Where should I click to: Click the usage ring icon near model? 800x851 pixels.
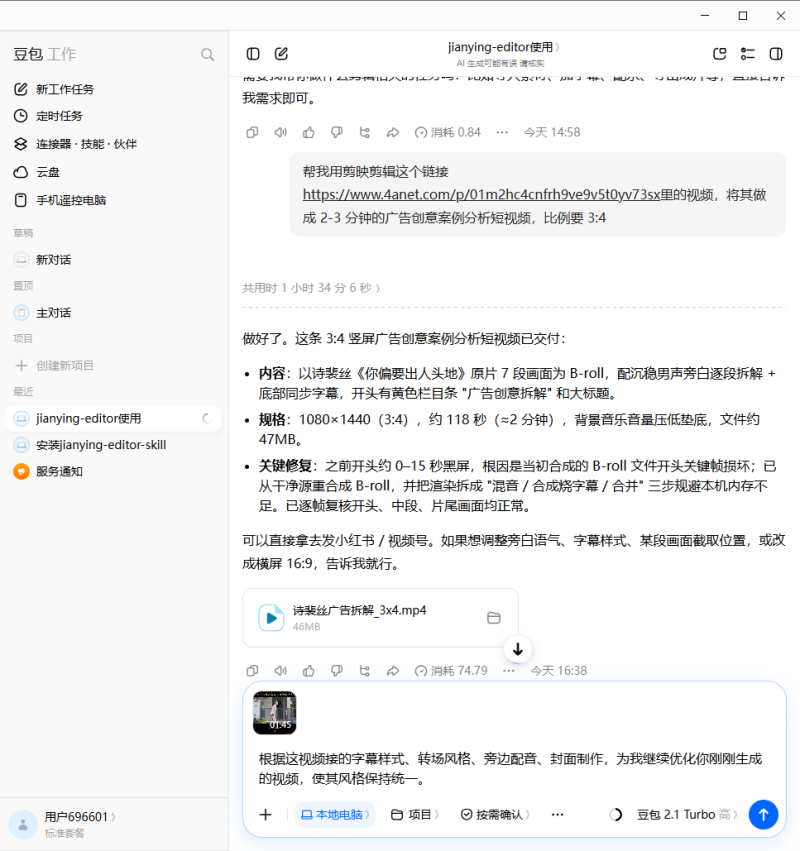click(615, 815)
